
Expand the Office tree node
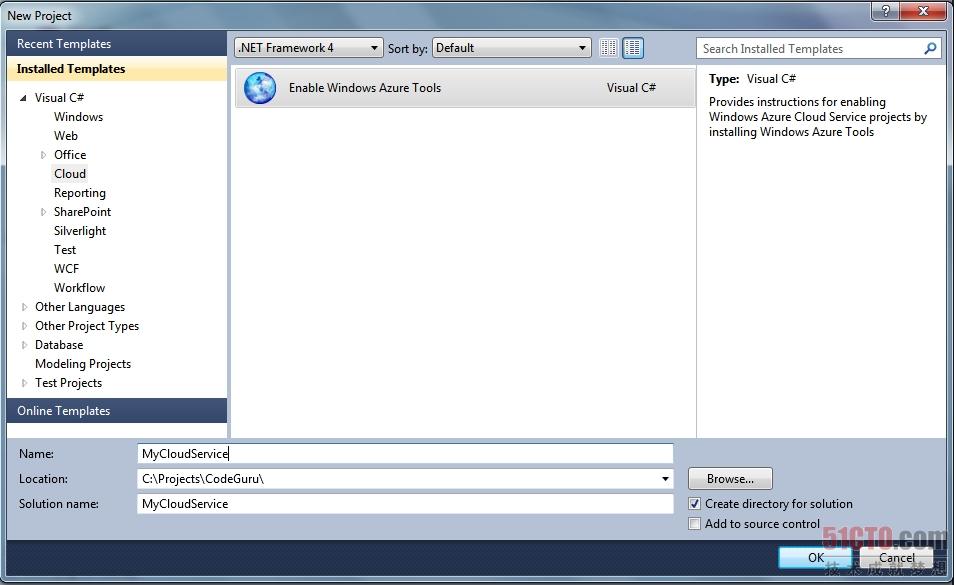pos(44,155)
